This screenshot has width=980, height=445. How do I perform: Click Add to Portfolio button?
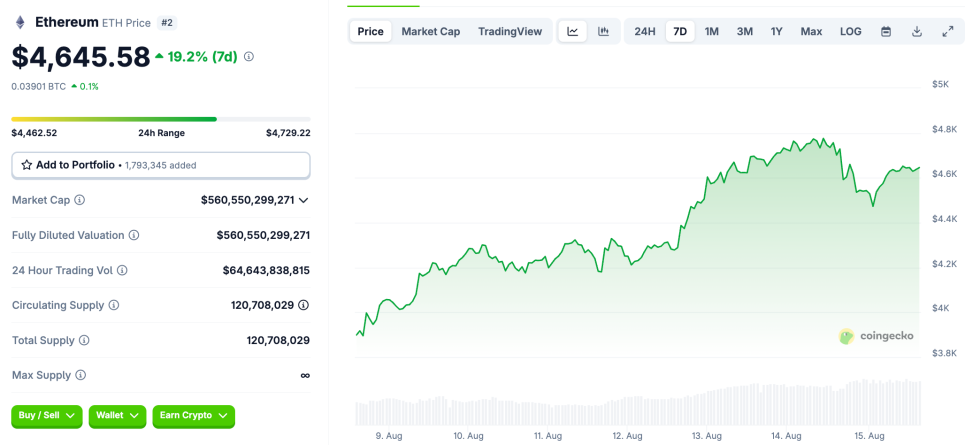tap(161, 165)
